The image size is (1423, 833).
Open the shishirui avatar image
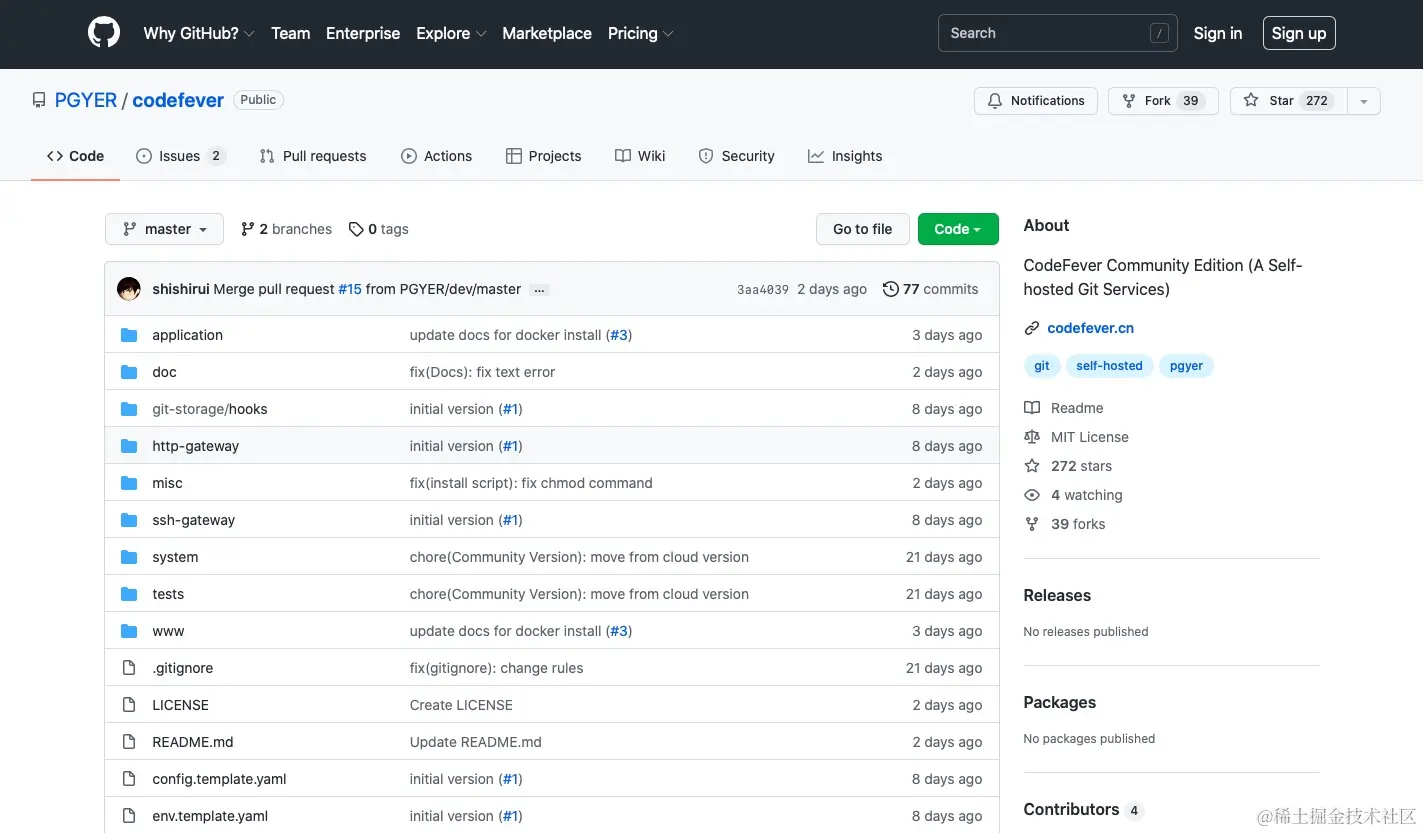coord(129,289)
